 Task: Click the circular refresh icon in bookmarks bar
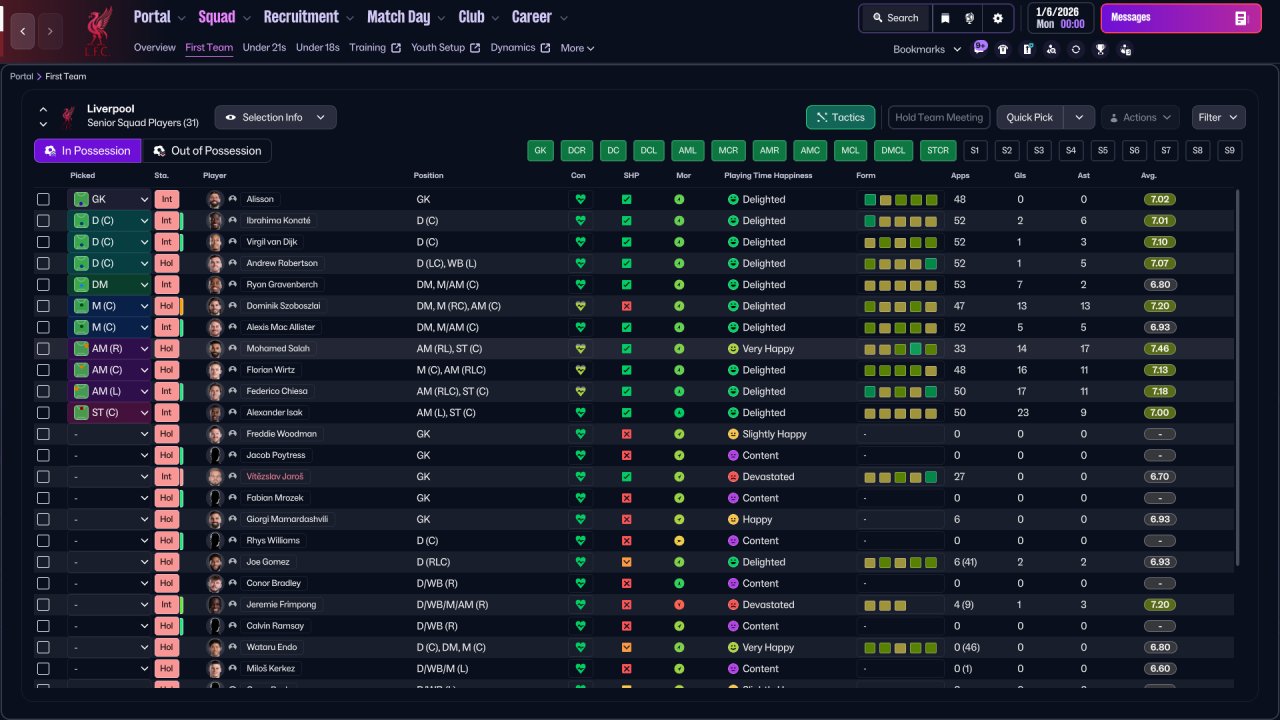pos(1076,49)
